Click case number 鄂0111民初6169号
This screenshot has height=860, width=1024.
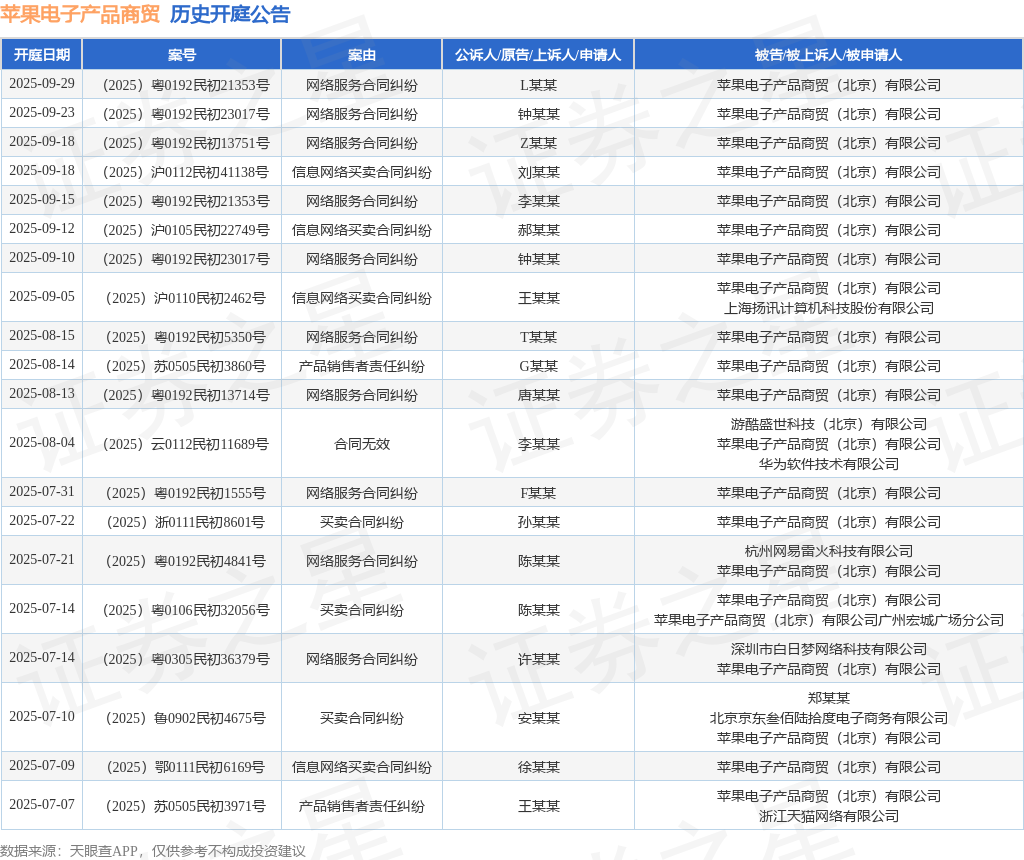click(x=210, y=767)
